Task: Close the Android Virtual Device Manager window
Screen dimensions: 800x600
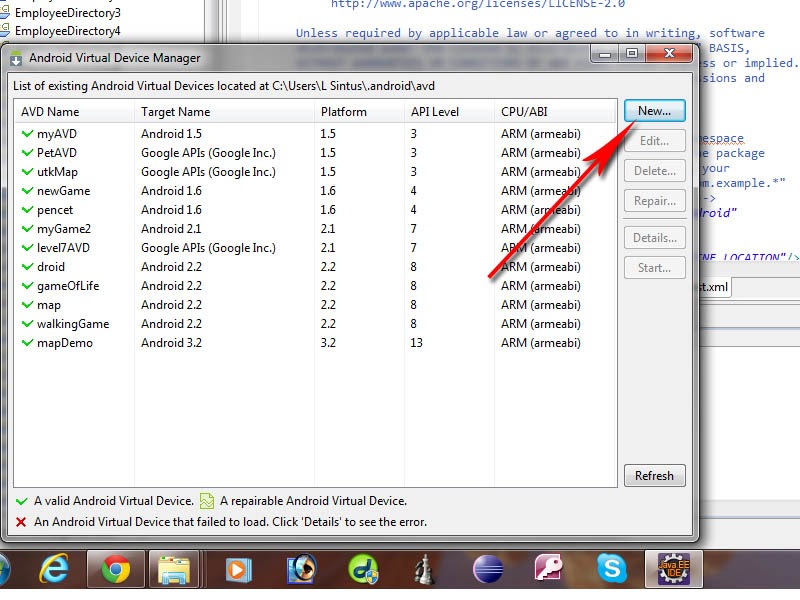Action: pyautogui.click(x=669, y=54)
